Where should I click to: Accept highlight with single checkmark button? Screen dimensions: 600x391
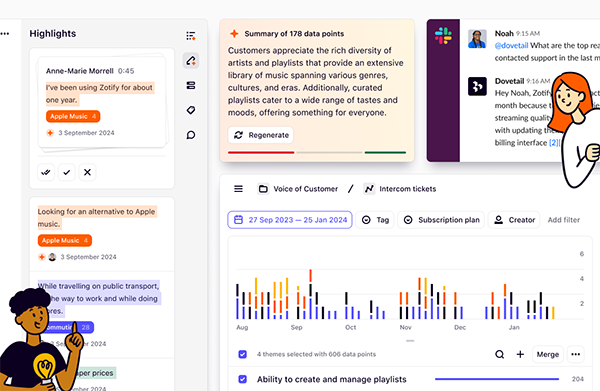67,172
